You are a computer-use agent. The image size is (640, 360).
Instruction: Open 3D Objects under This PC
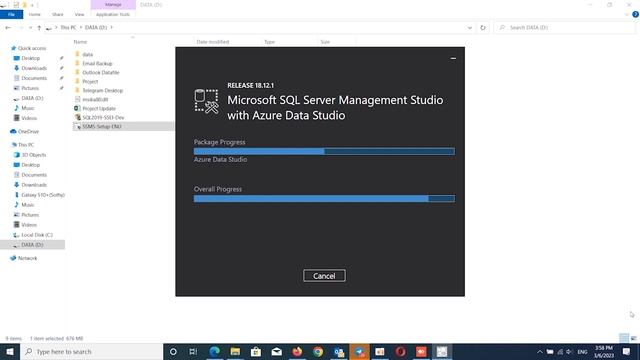[x=33, y=155]
